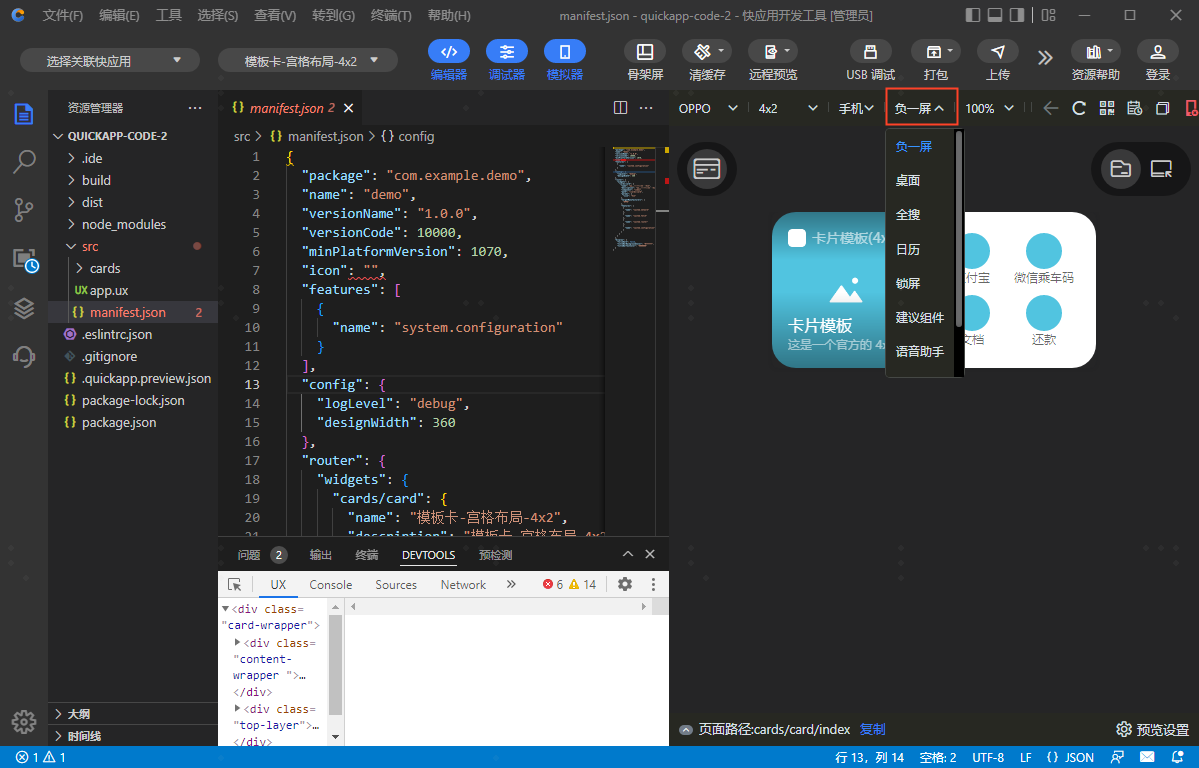Open the 100% zoom dropdown
The image size is (1199, 768).
click(989, 108)
